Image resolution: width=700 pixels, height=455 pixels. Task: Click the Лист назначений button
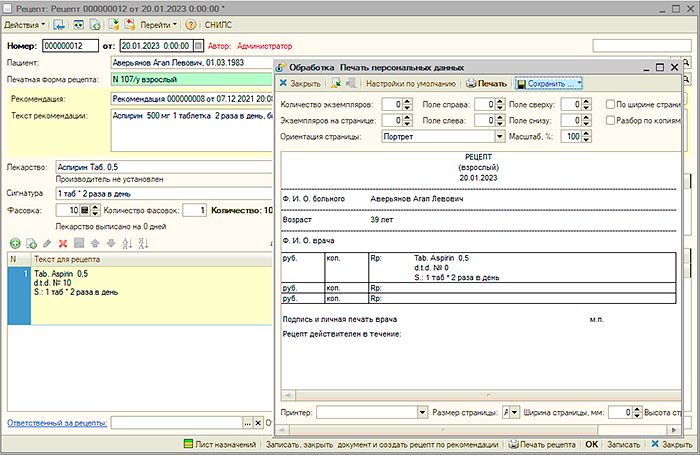(221, 443)
